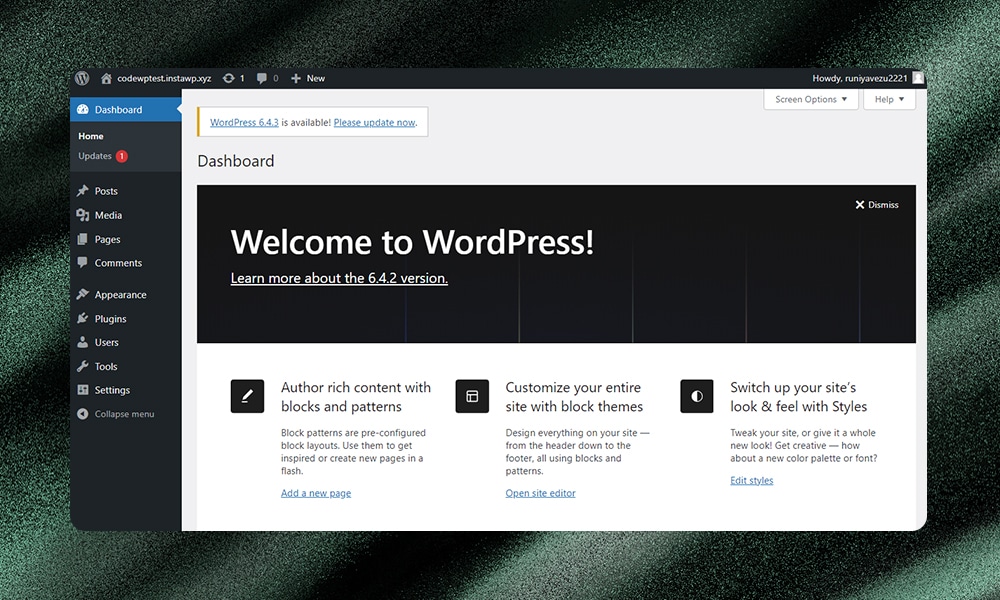Expand the Screen Options dropdown

tap(810, 99)
